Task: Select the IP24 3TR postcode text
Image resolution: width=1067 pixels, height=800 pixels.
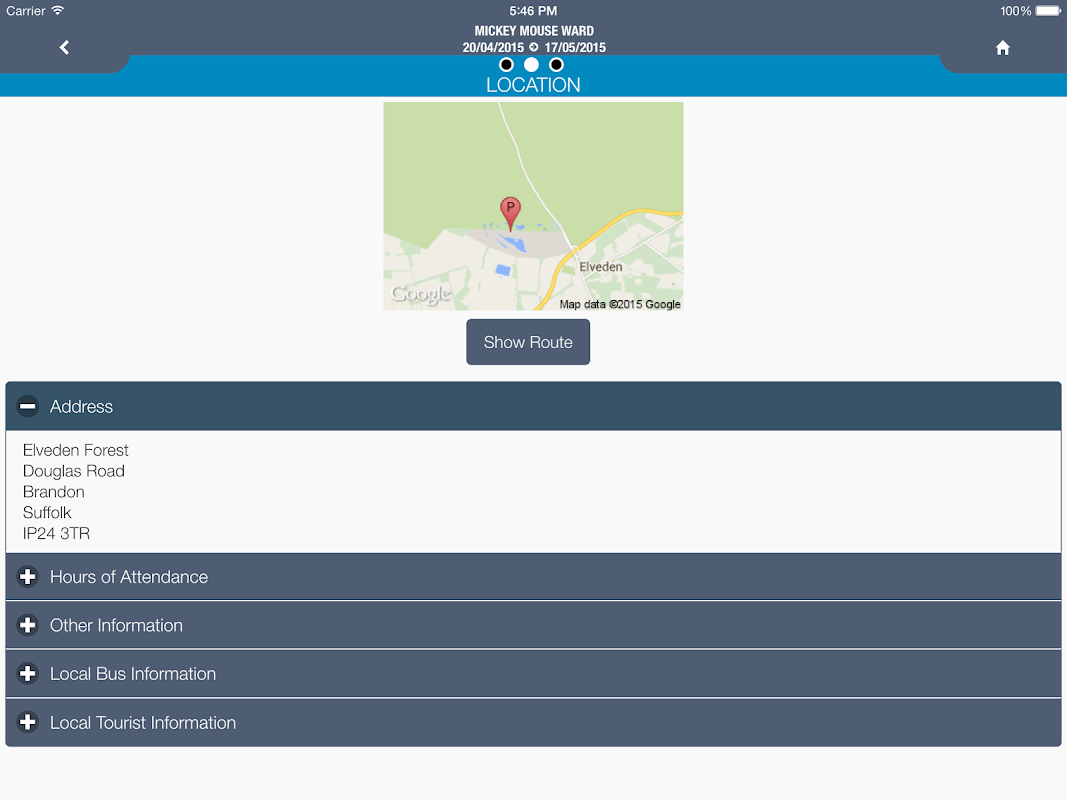Action: [56, 533]
